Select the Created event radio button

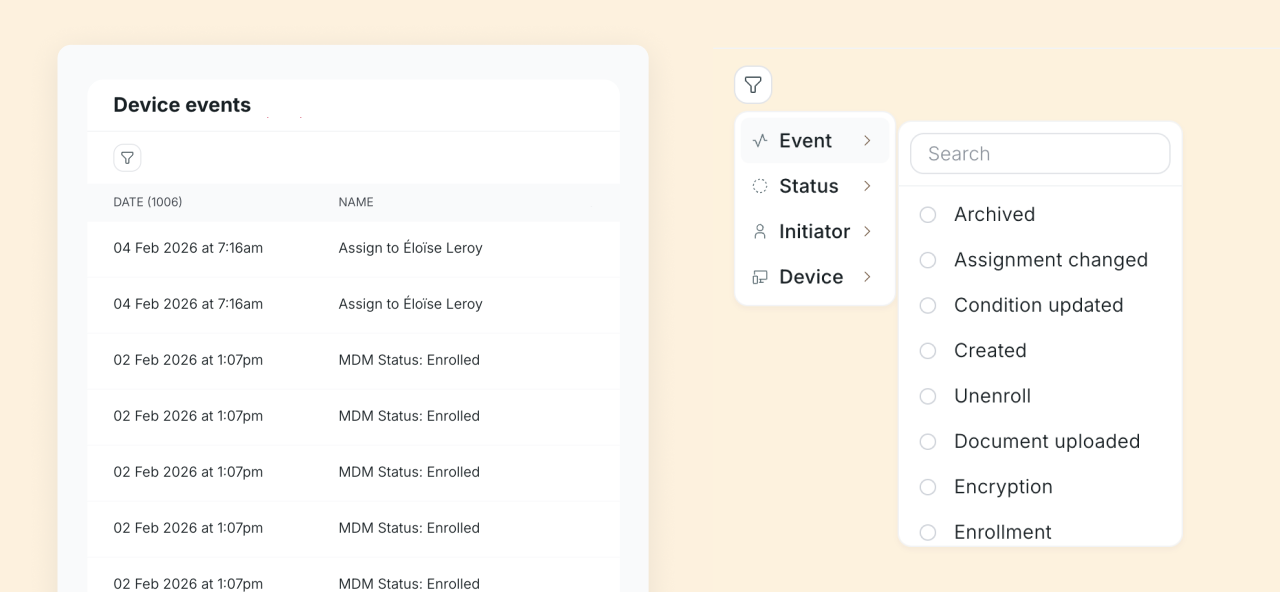(x=928, y=351)
